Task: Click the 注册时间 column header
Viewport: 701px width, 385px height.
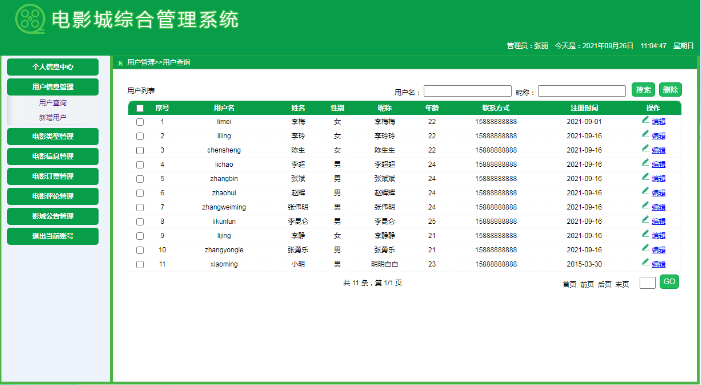Action: (584, 108)
